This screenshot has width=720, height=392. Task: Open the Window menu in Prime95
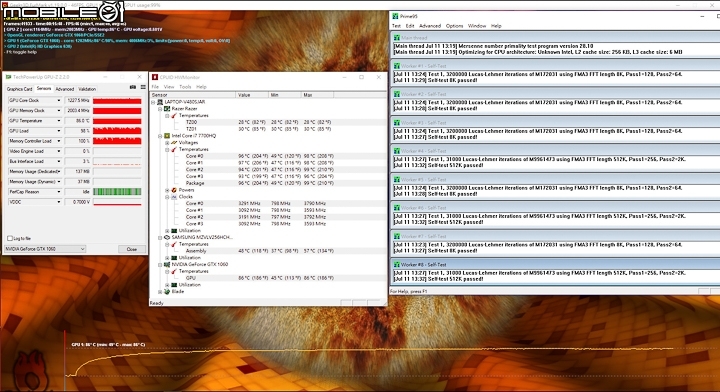click(477, 26)
